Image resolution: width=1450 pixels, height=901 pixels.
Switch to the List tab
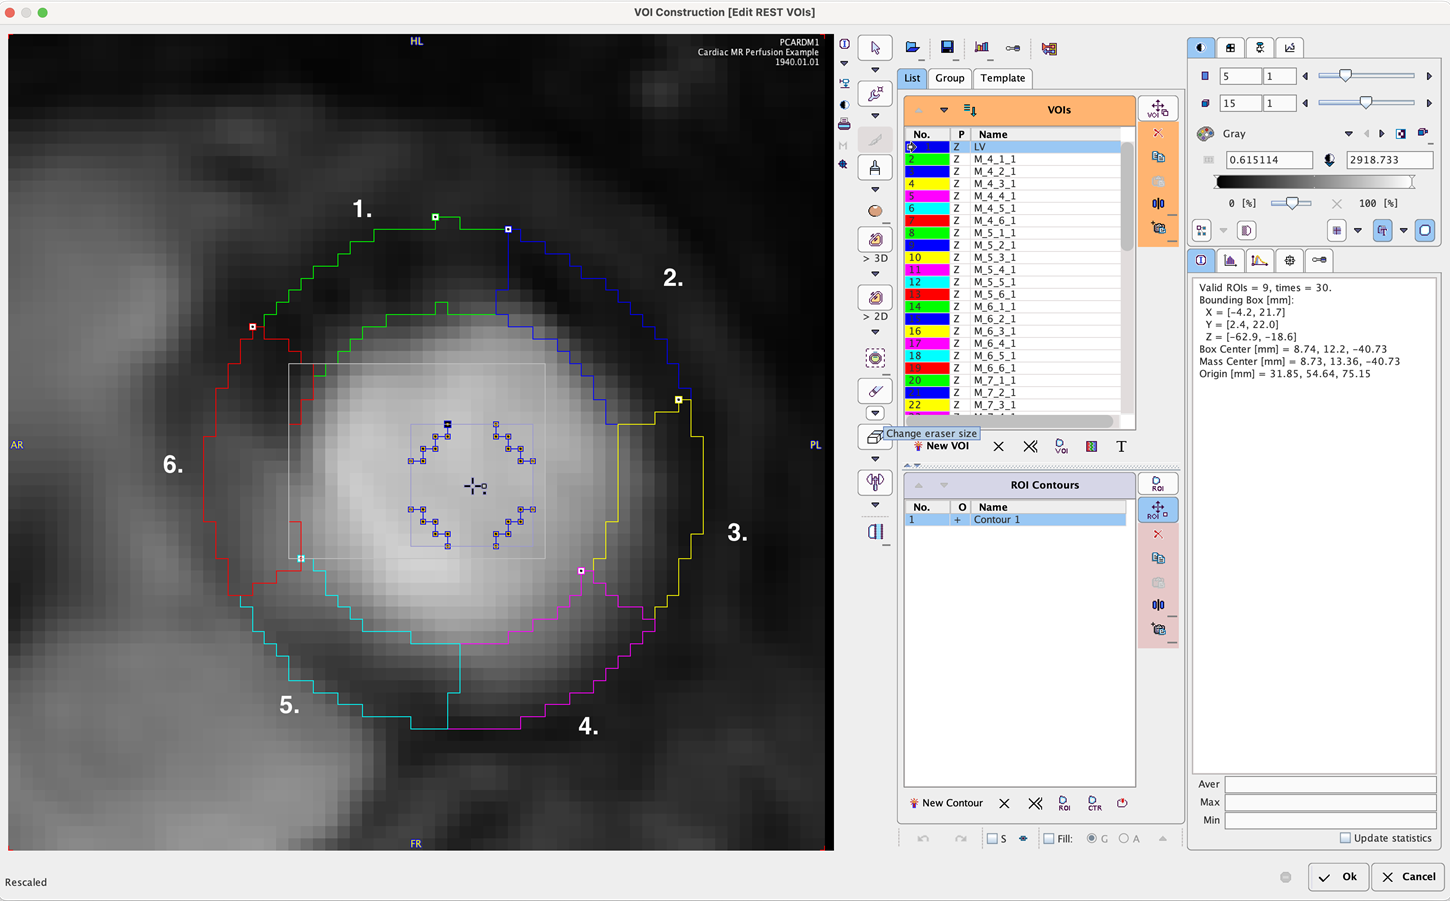tap(912, 78)
